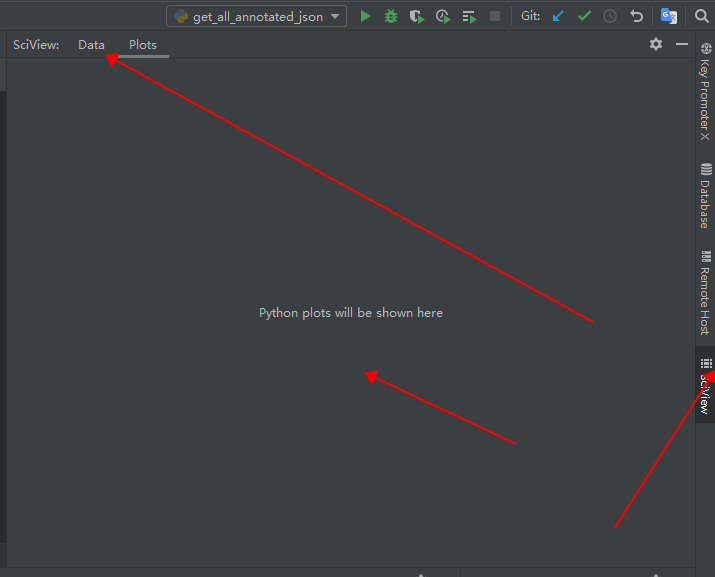
Task: Click 'Python plots will be shown here' text
Action: [351, 313]
